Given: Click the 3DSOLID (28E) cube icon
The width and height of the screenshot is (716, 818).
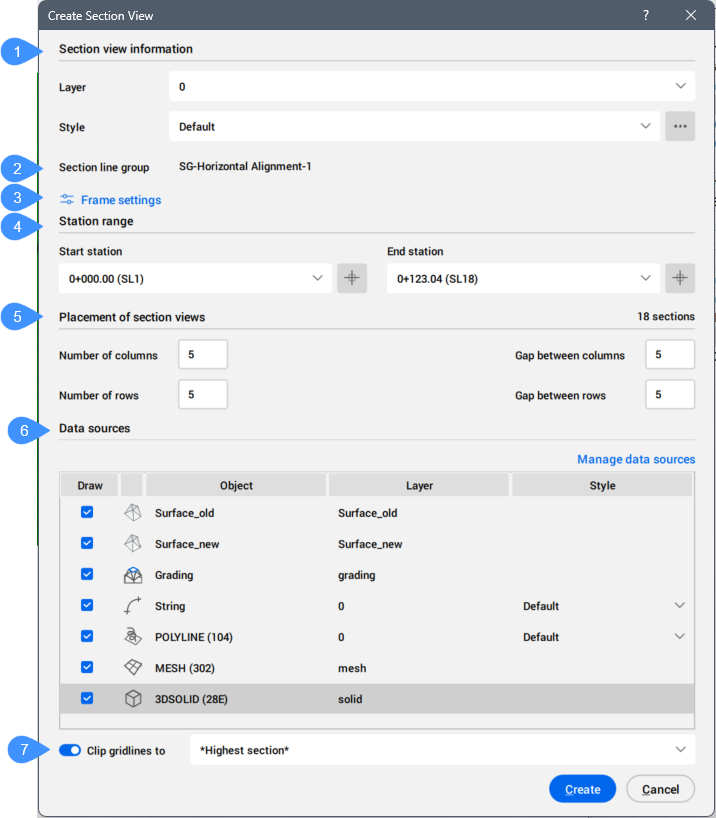Looking at the screenshot, I should 132,699.
